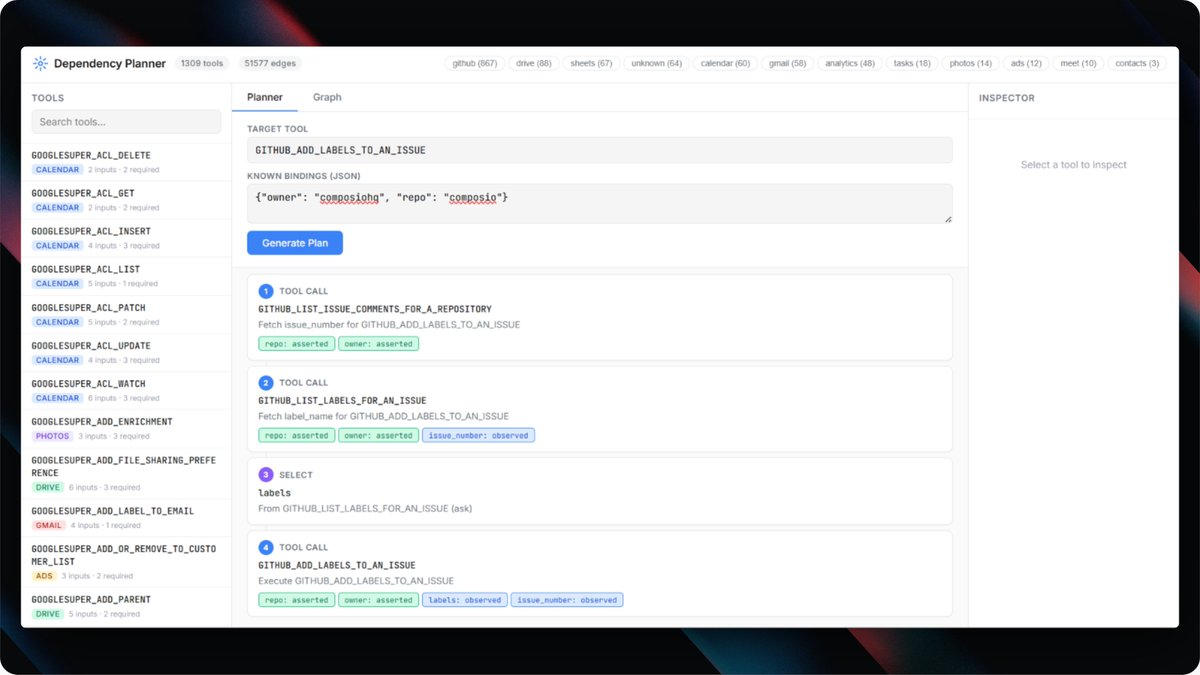Viewport: 1200px width, 675px height.
Task: Filter by tasks (18) chip
Action: 912,63
